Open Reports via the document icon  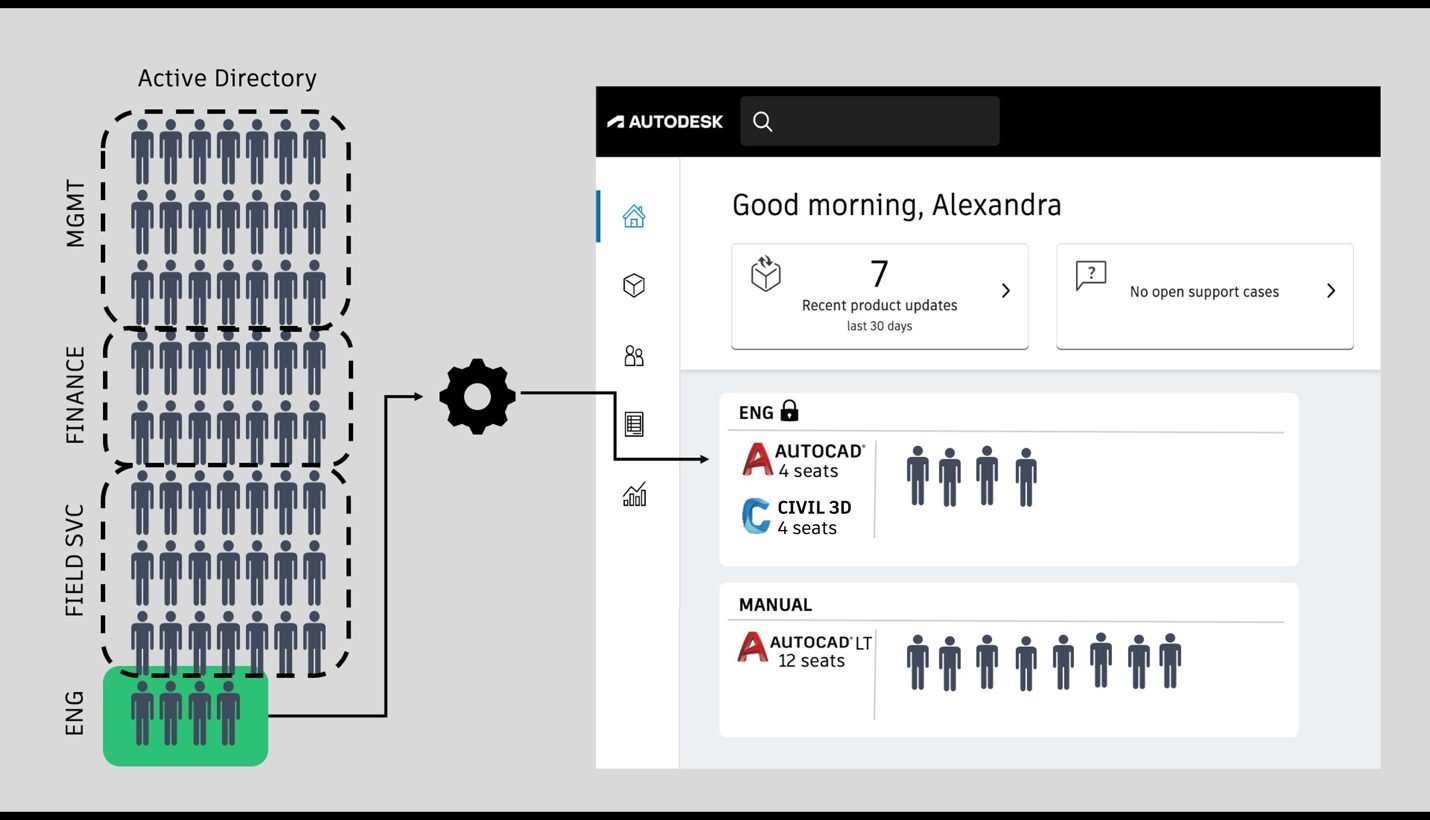coord(632,423)
